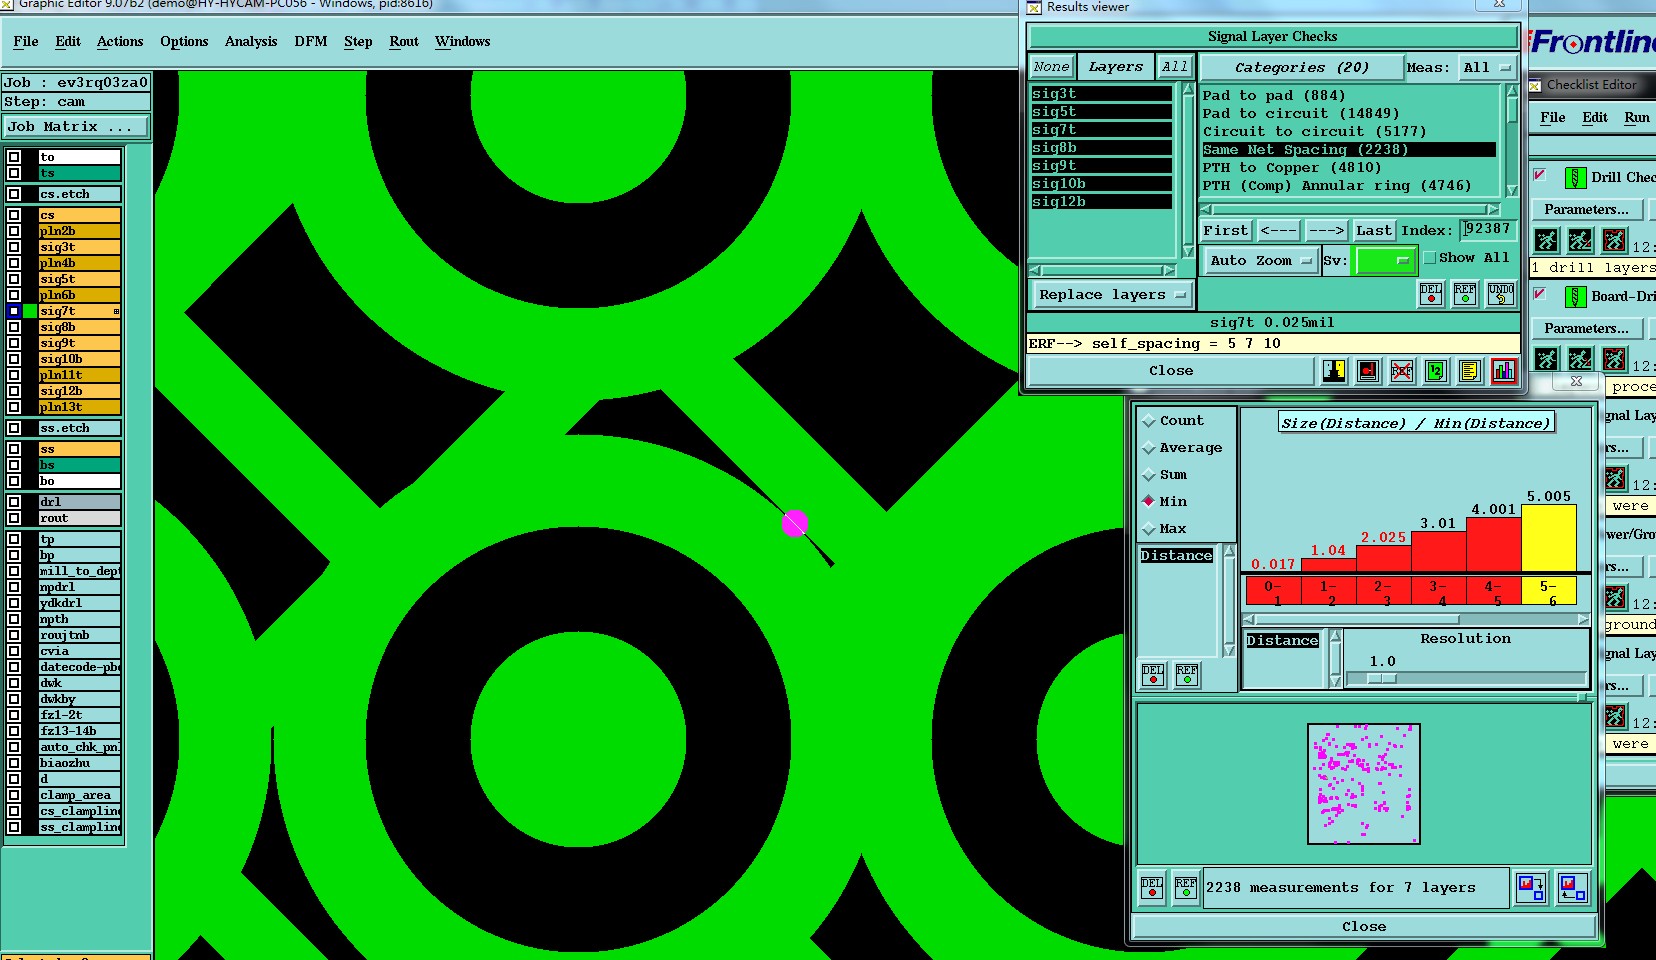Image resolution: width=1656 pixels, height=960 pixels.
Task: Click second run icon under Drill Checks Parameters
Action: [x=1581, y=241]
